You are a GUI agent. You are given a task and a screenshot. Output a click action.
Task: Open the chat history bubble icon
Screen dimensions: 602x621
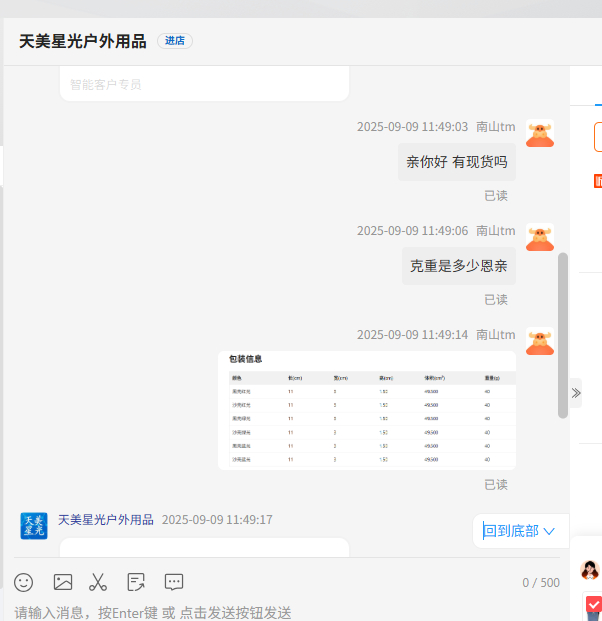[x=174, y=581]
